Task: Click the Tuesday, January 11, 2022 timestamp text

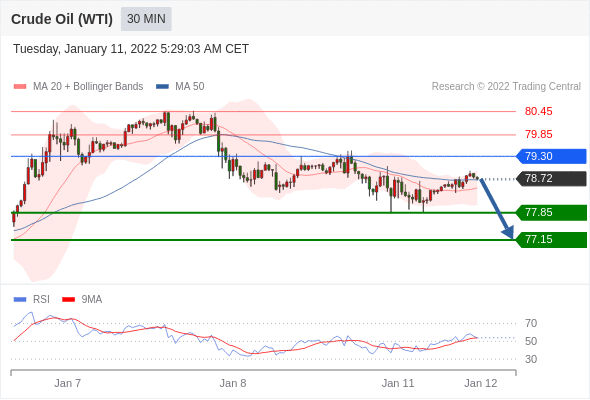Action: [x=131, y=49]
